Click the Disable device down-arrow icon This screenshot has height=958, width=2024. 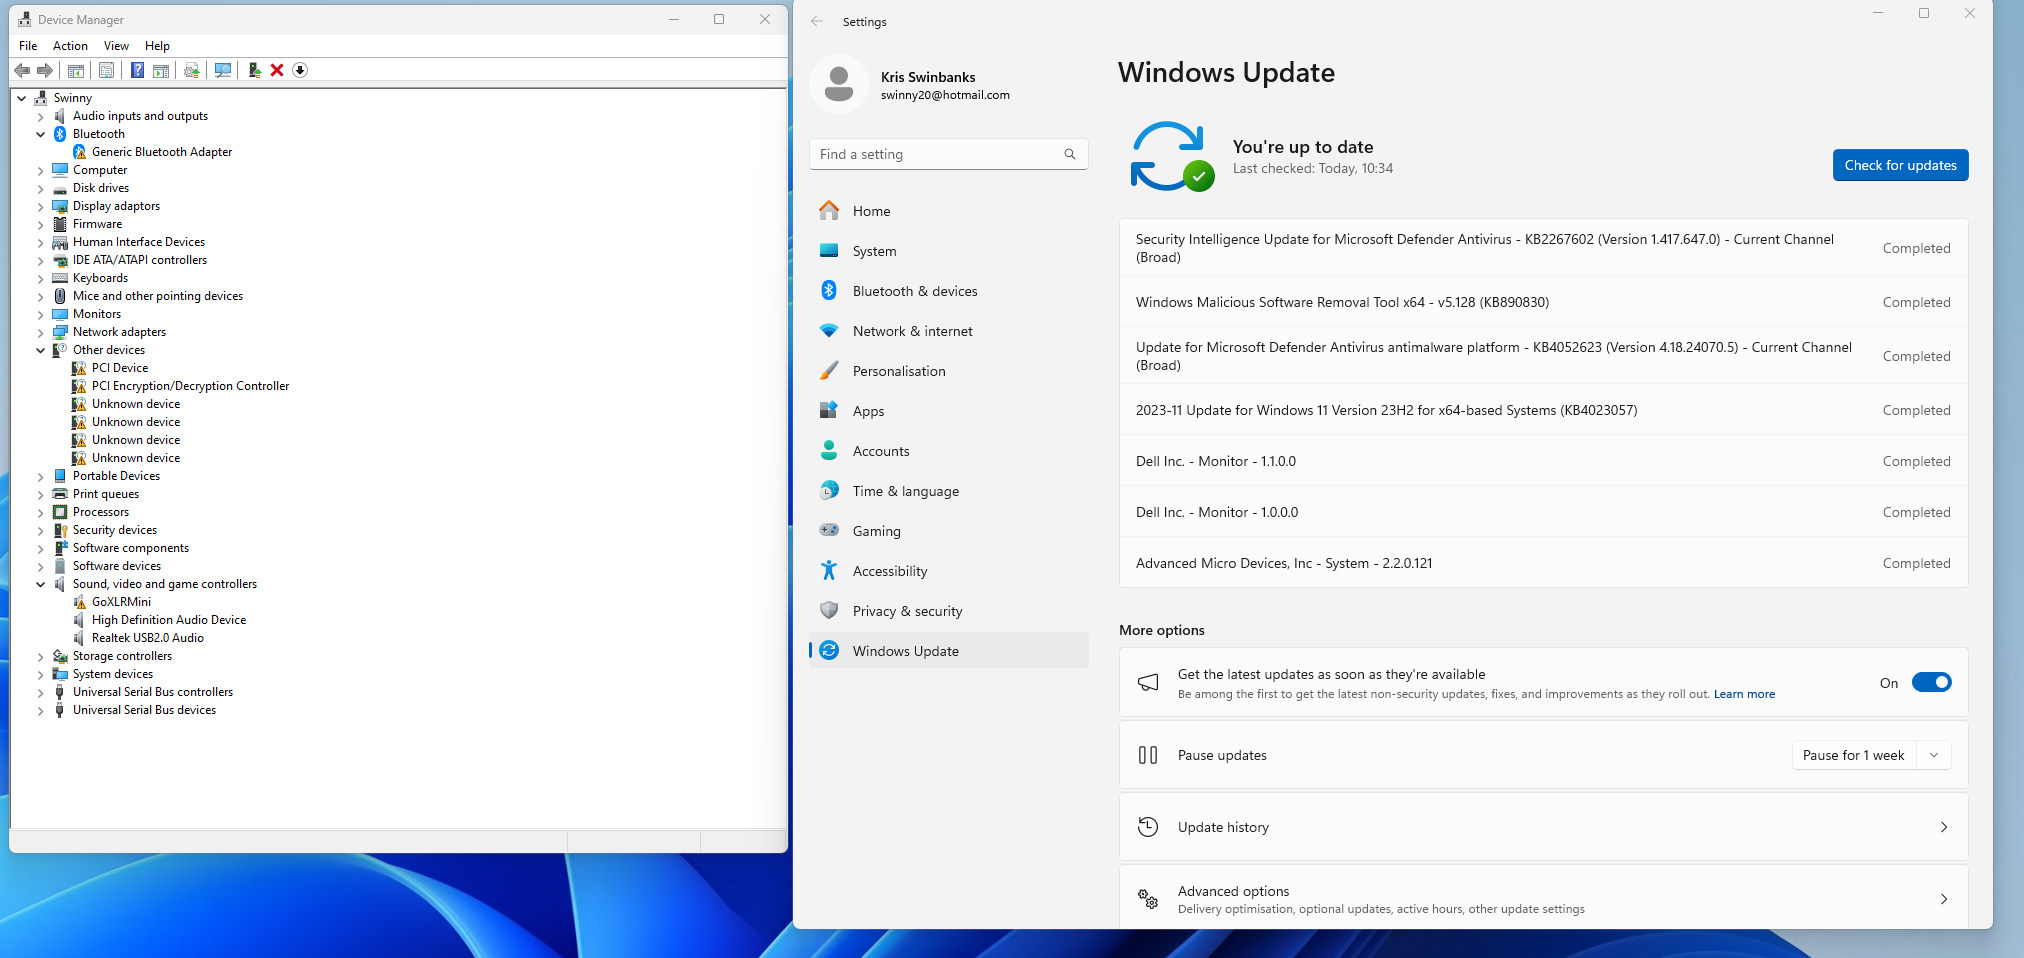[300, 70]
